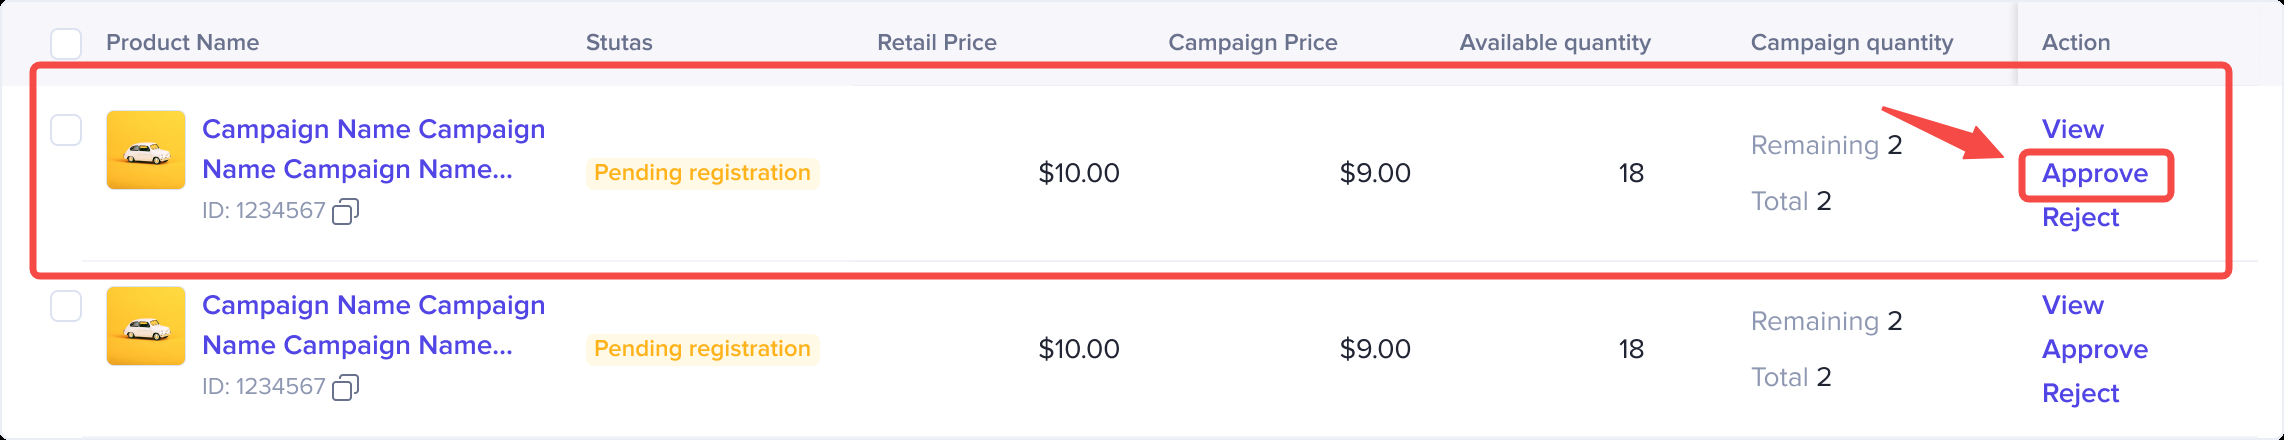Check the first product row checkbox

click(66, 130)
